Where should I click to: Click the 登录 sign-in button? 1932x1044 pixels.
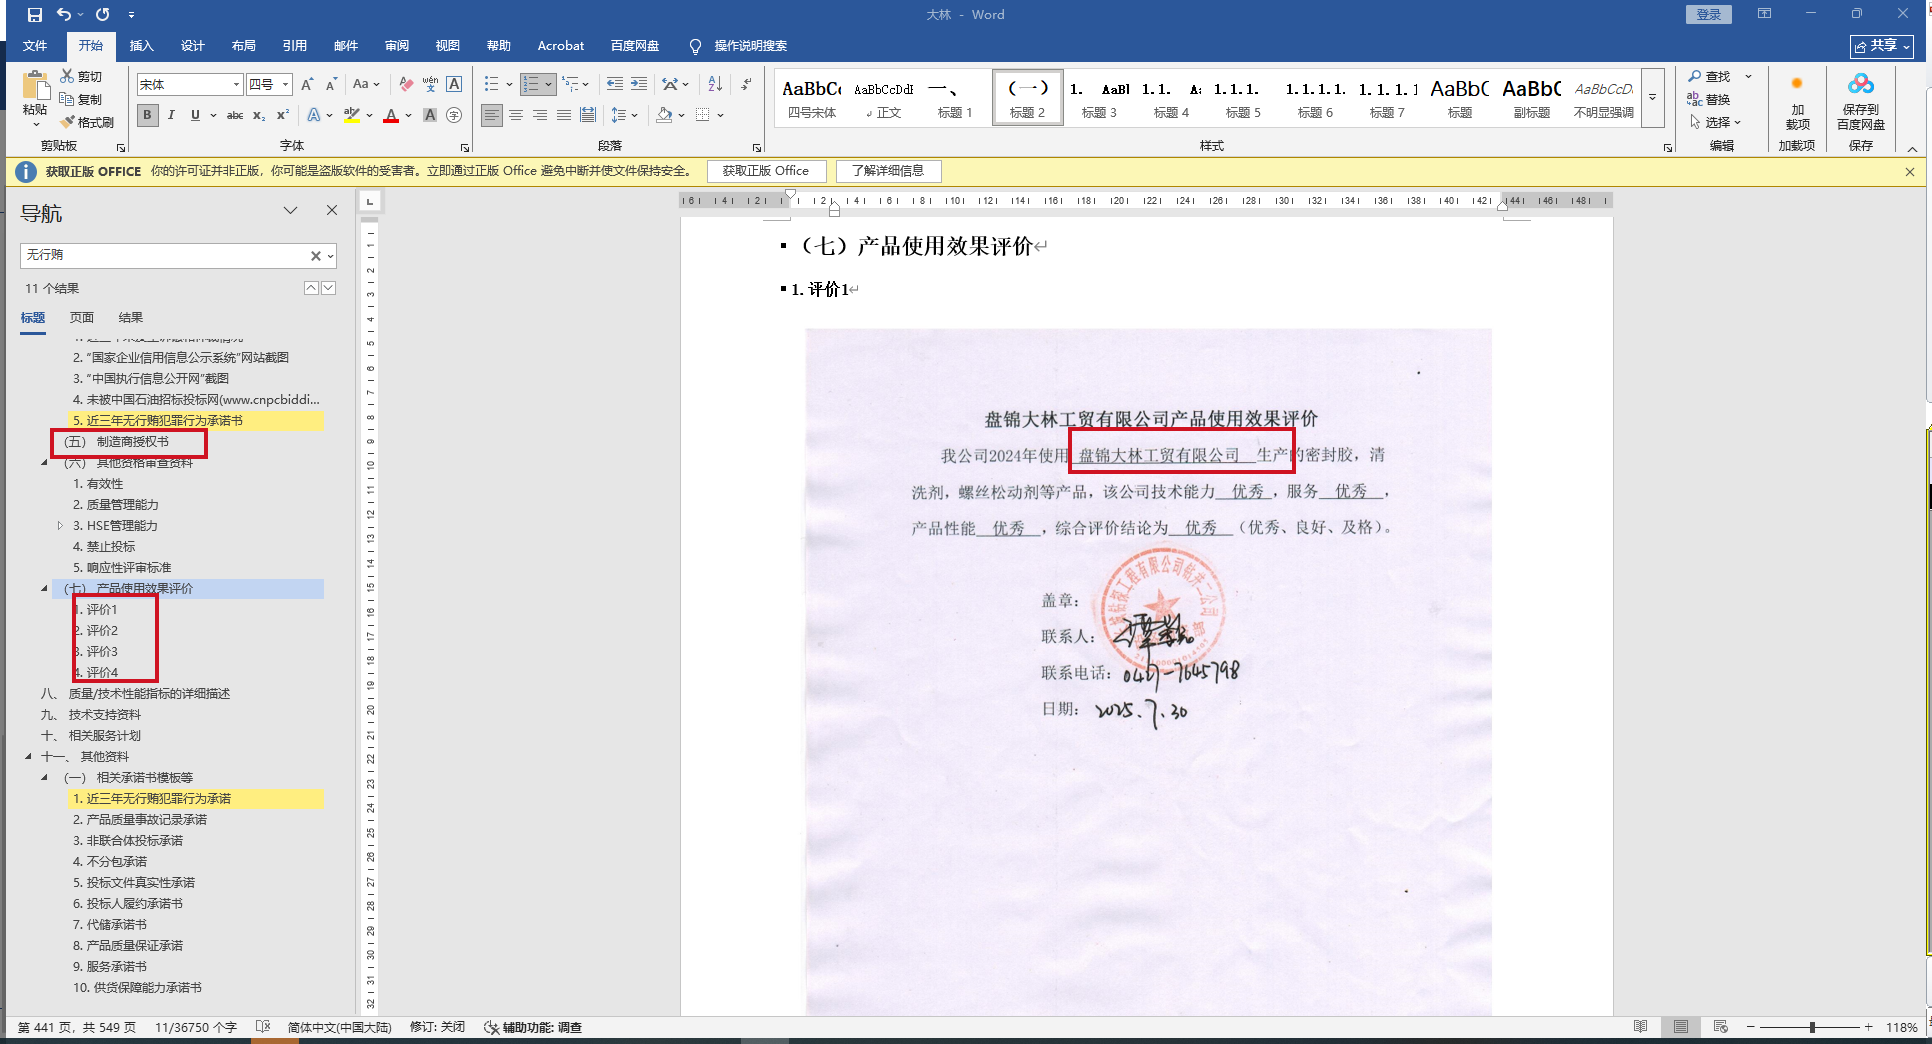[1709, 14]
